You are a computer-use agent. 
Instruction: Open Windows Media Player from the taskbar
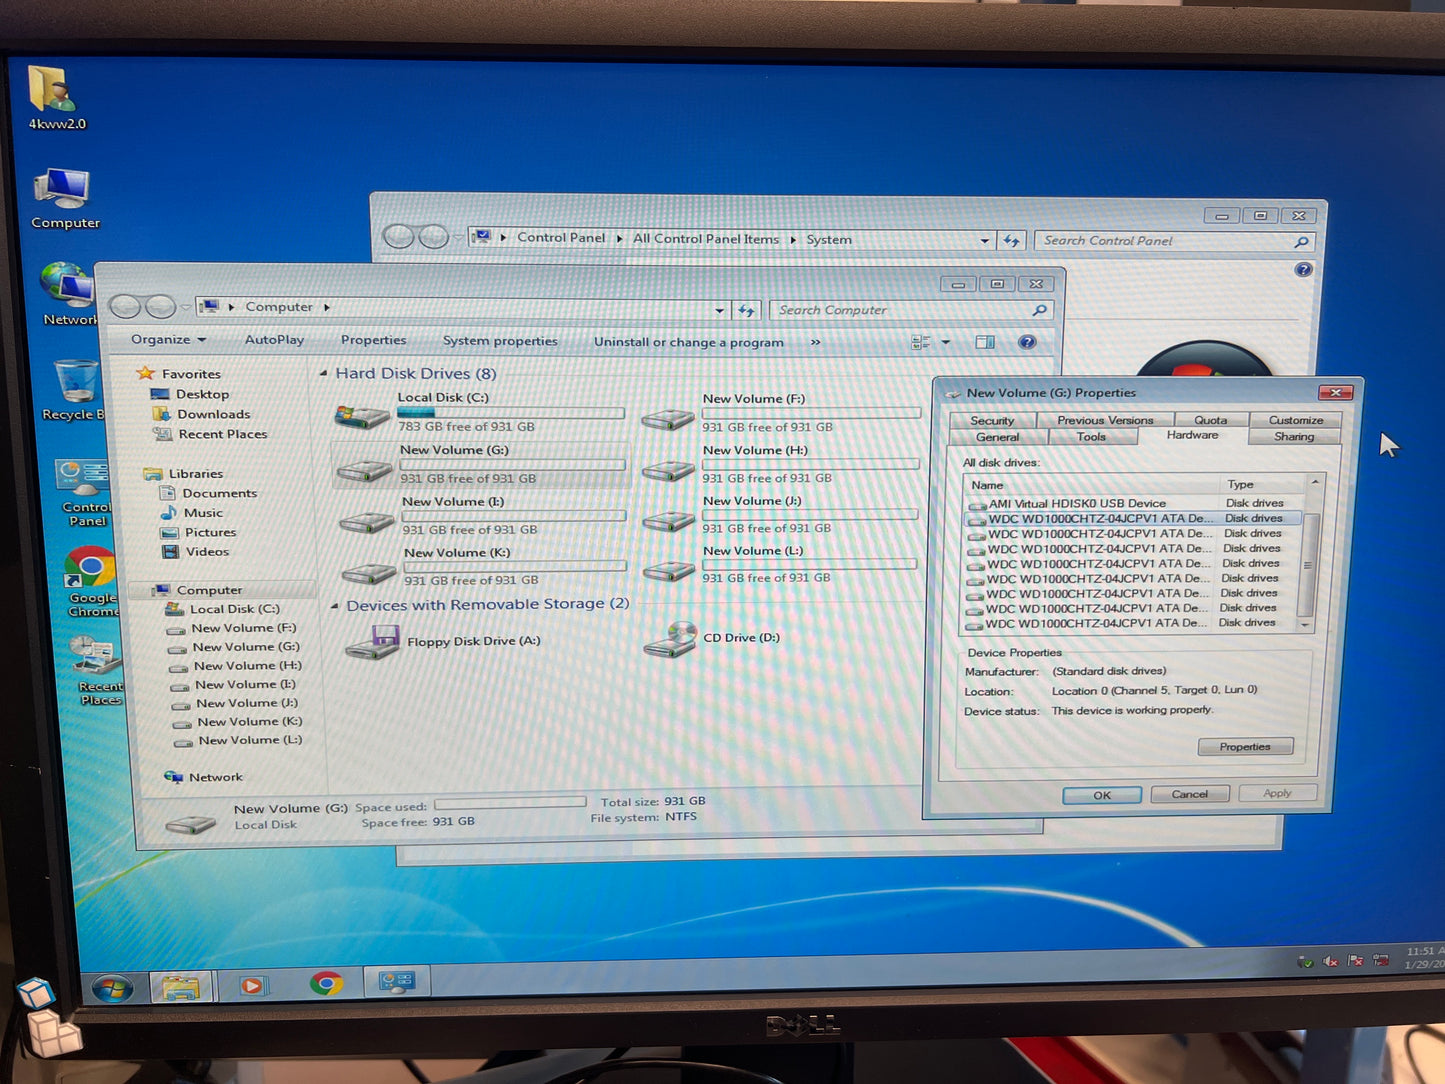[252, 985]
